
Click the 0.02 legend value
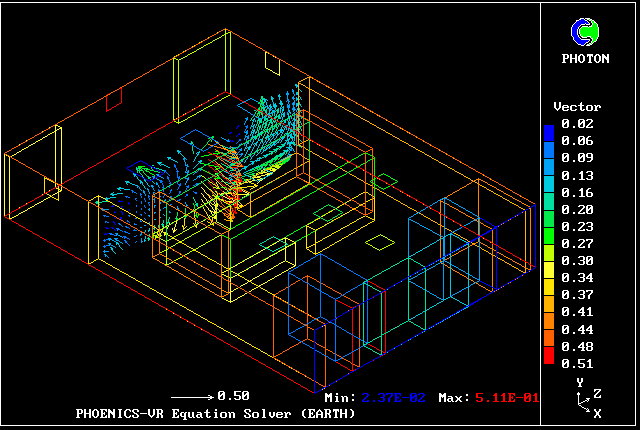[577, 123]
